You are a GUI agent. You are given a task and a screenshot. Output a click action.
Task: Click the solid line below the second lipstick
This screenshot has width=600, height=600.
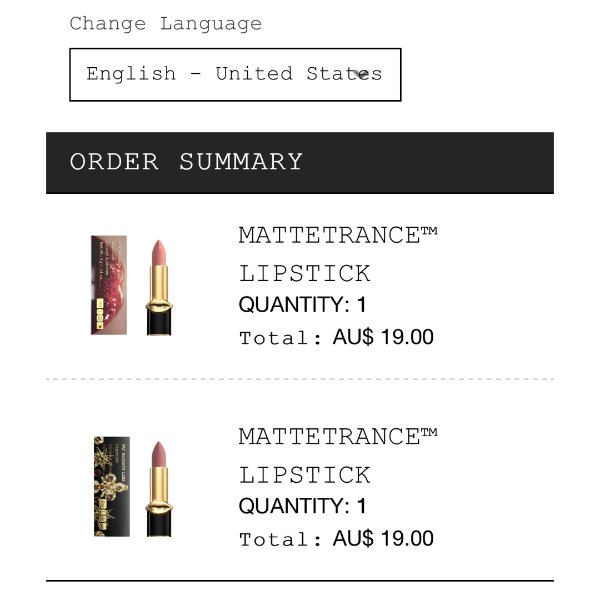pyautogui.click(x=299, y=580)
